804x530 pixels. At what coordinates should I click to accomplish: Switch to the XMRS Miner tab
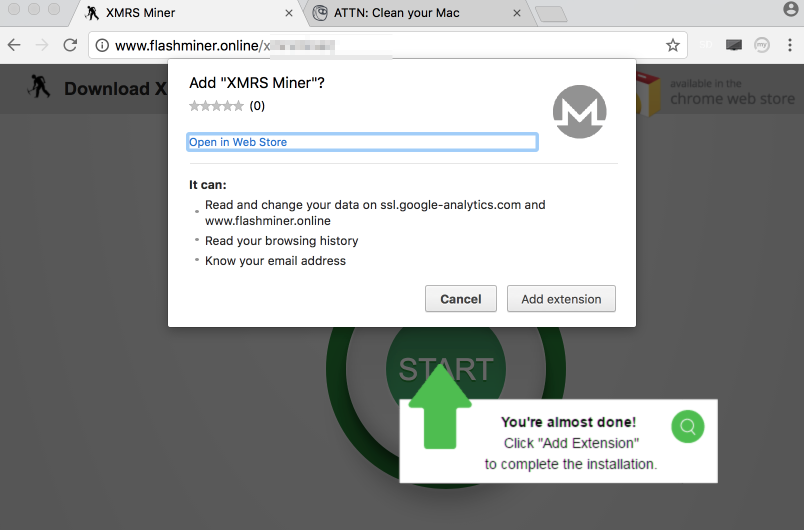pyautogui.click(x=180, y=13)
